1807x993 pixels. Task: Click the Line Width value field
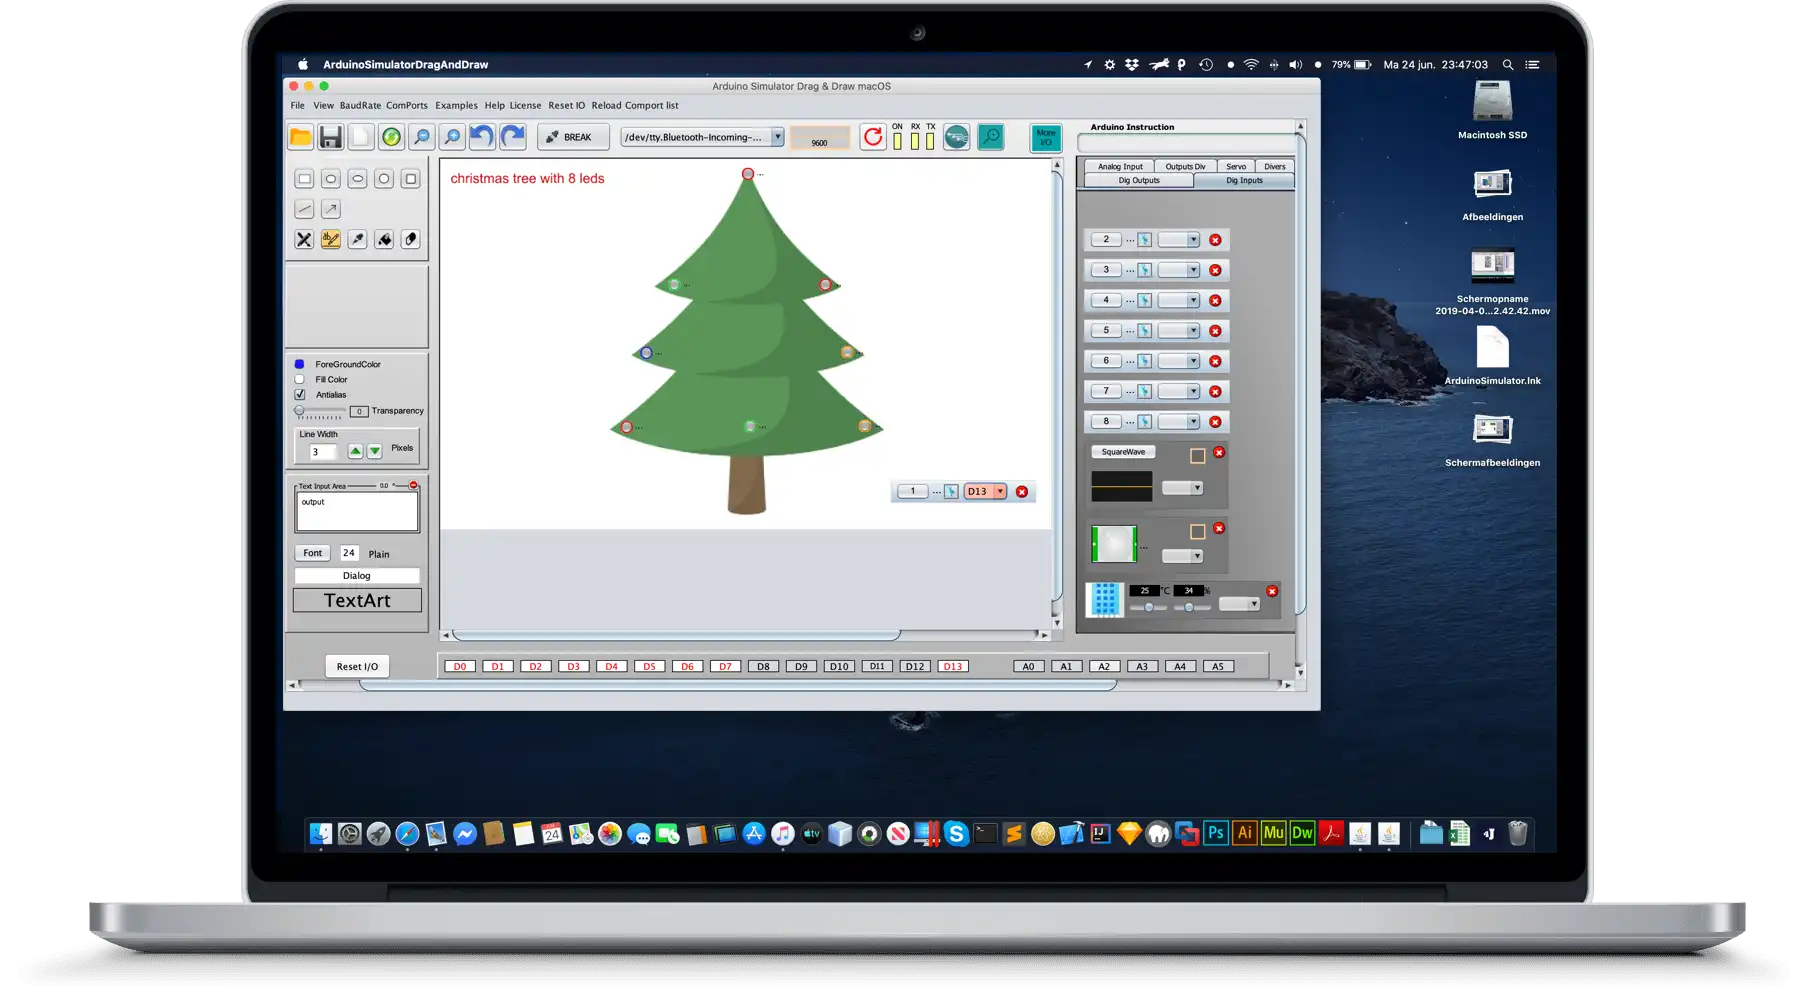324,452
